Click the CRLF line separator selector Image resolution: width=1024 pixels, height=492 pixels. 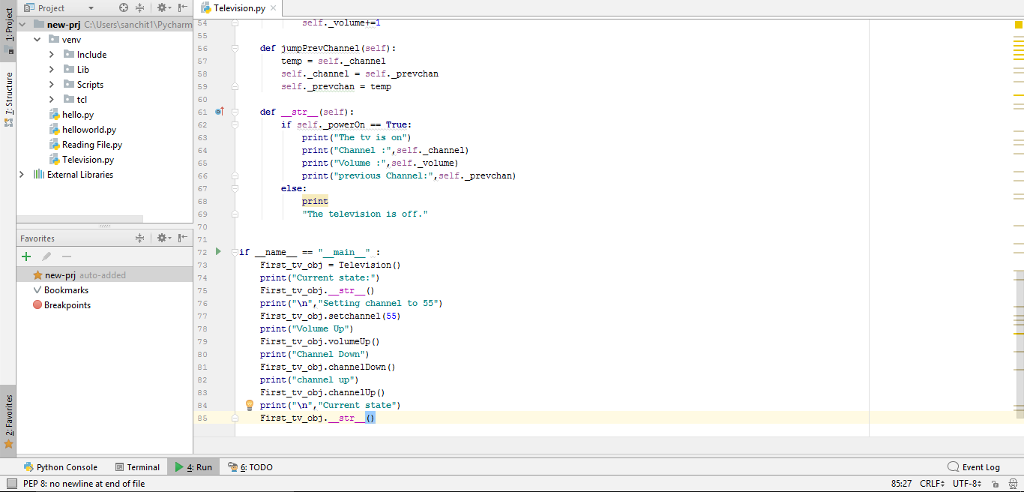[x=932, y=484]
